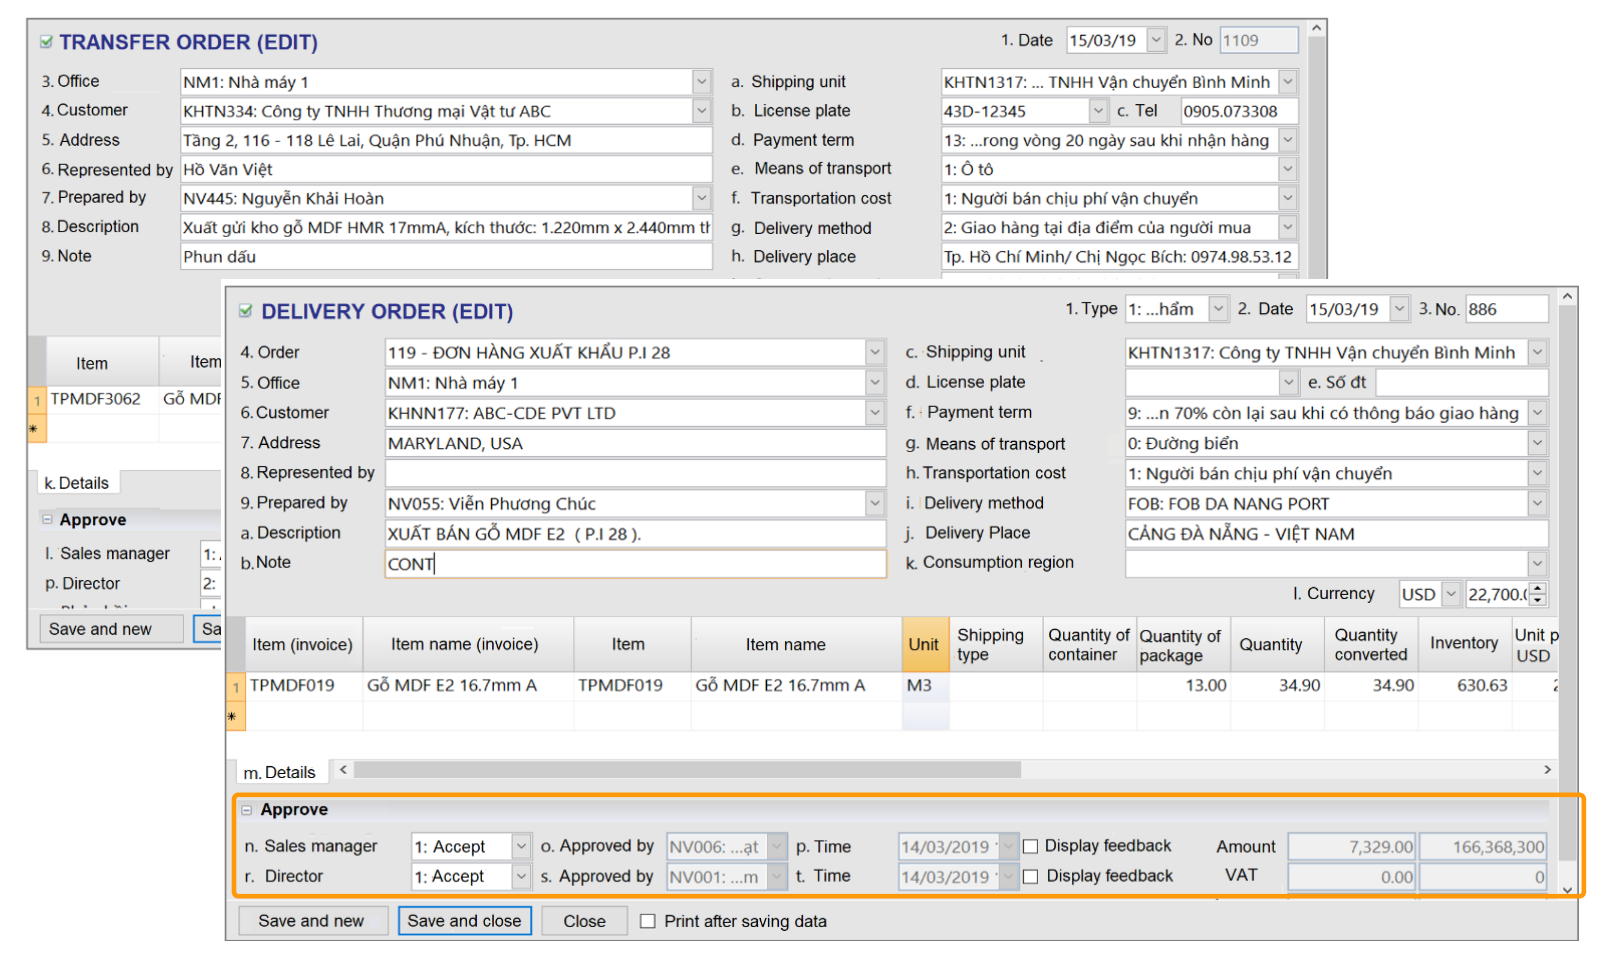Click the scroll down arrow of Delivery Order panel

(x=1567, y=889)
